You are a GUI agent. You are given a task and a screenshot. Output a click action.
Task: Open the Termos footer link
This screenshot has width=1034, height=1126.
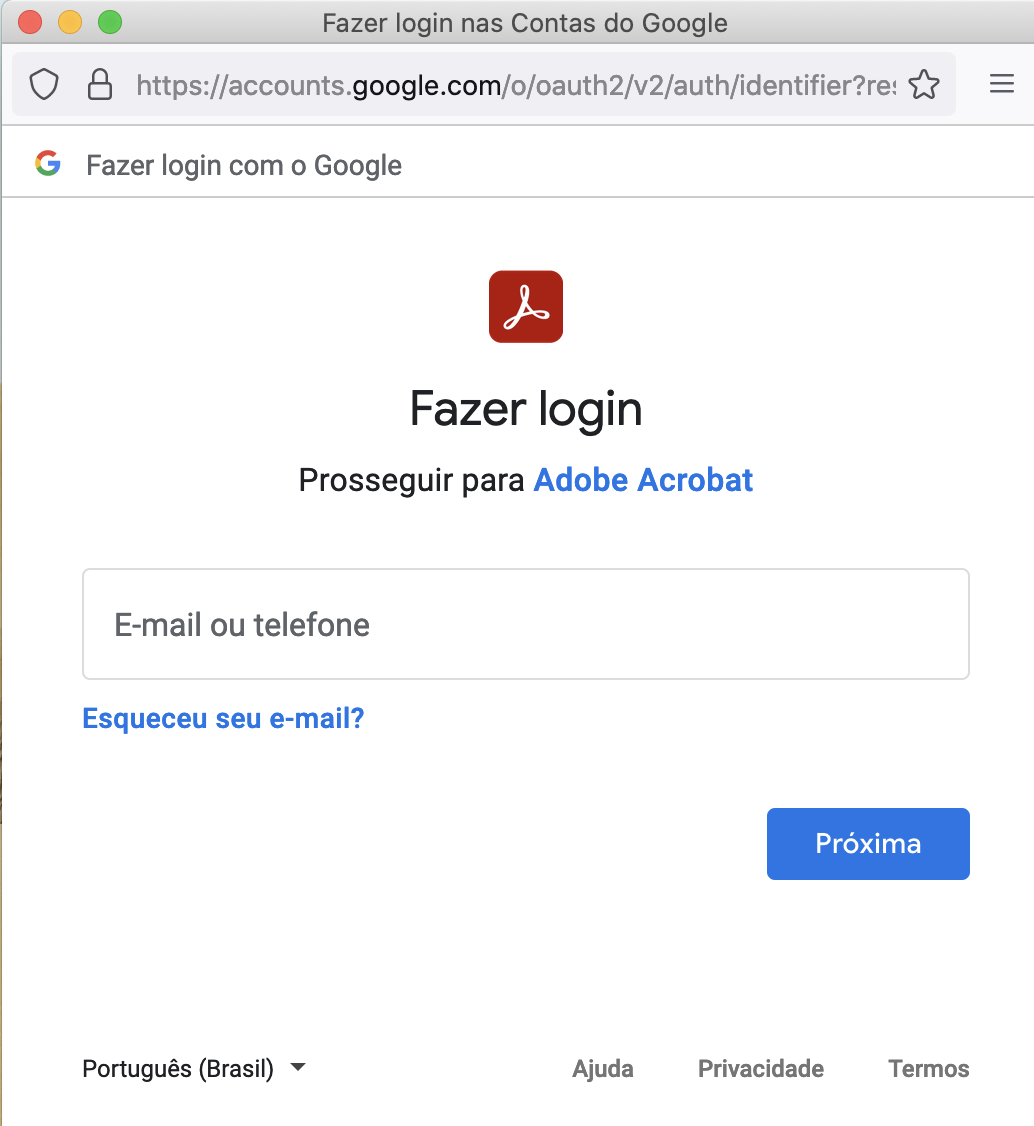click(x=928, y=1069)
